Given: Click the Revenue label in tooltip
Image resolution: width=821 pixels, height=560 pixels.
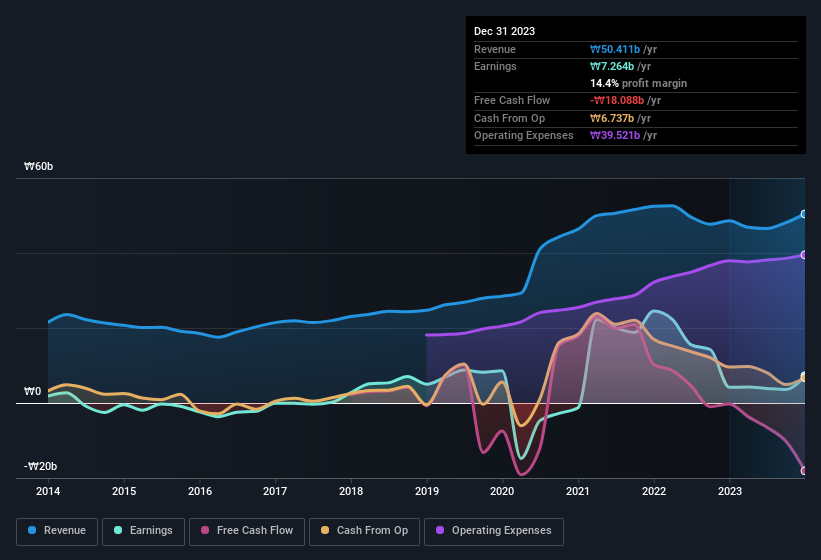Looking at the screenshot, I should [495, 49].
